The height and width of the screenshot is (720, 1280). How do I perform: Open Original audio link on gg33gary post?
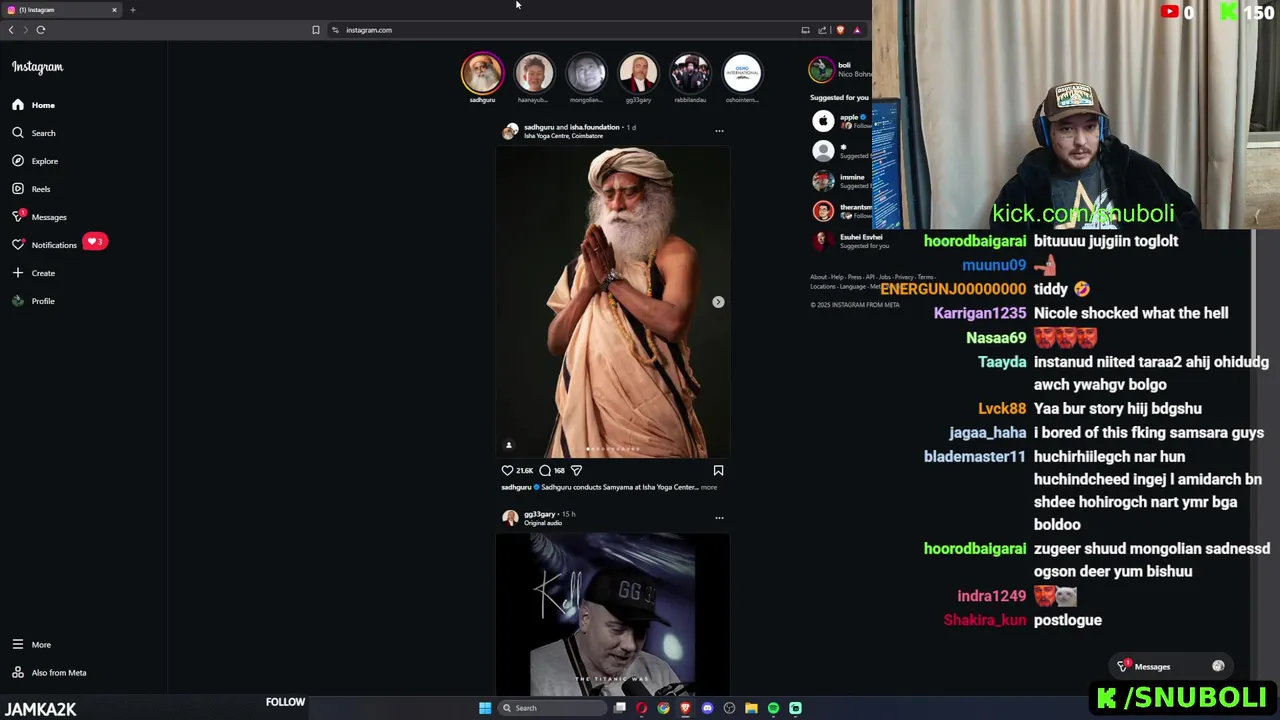[543, 523]
